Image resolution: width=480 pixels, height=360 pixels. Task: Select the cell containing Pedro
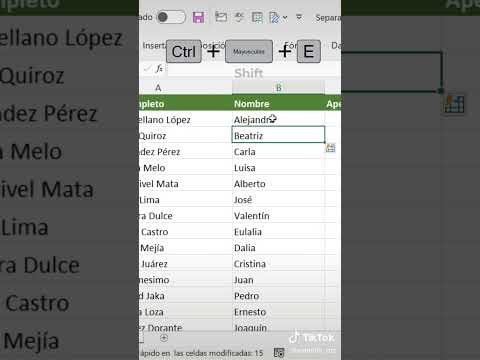(x=278, y=295)
